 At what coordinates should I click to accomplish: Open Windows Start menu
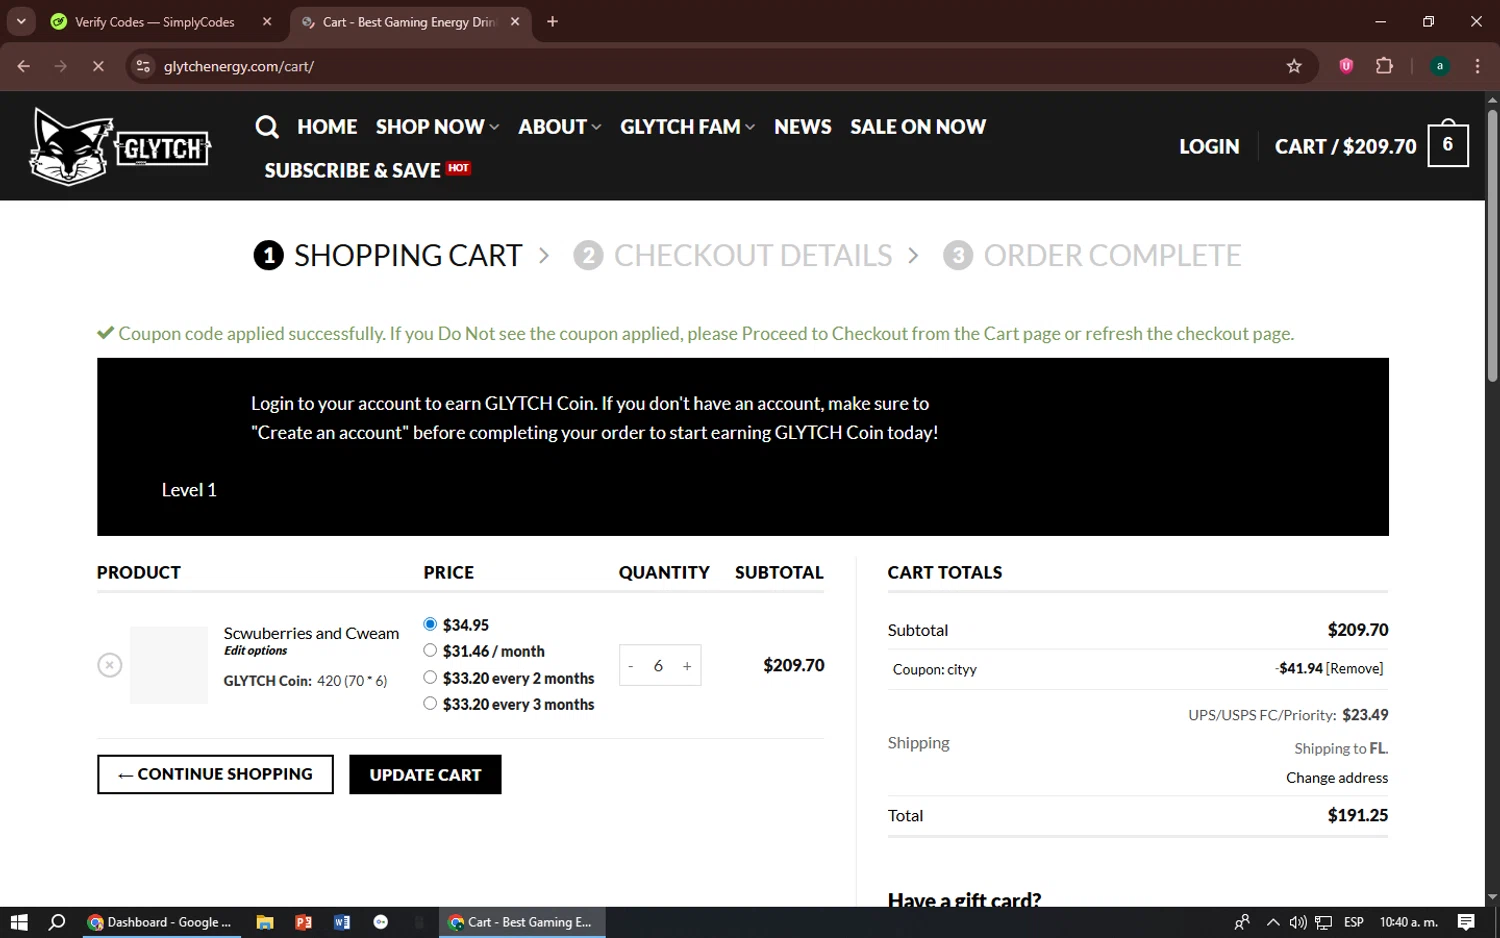pos(19,922)
